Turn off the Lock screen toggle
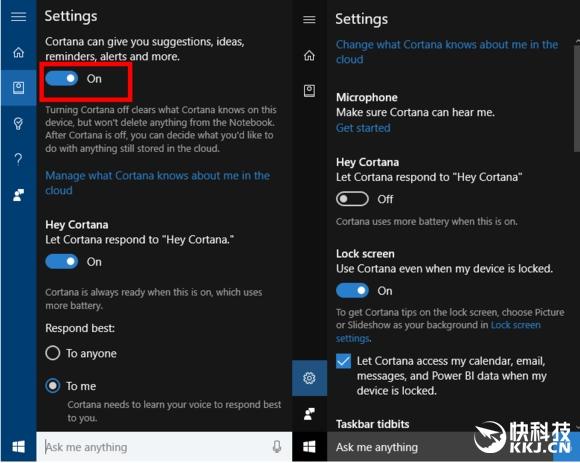580x463 pixels. pos(352,290)
